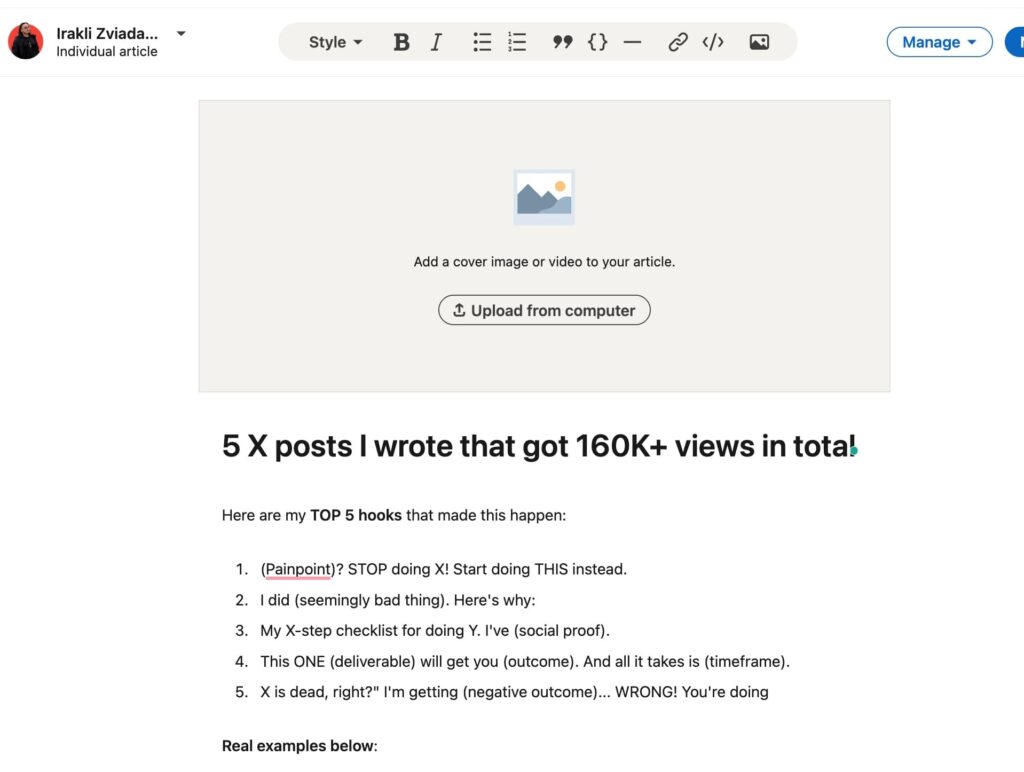Click the article title field
1024x772 pixels.
coord(539,446)
